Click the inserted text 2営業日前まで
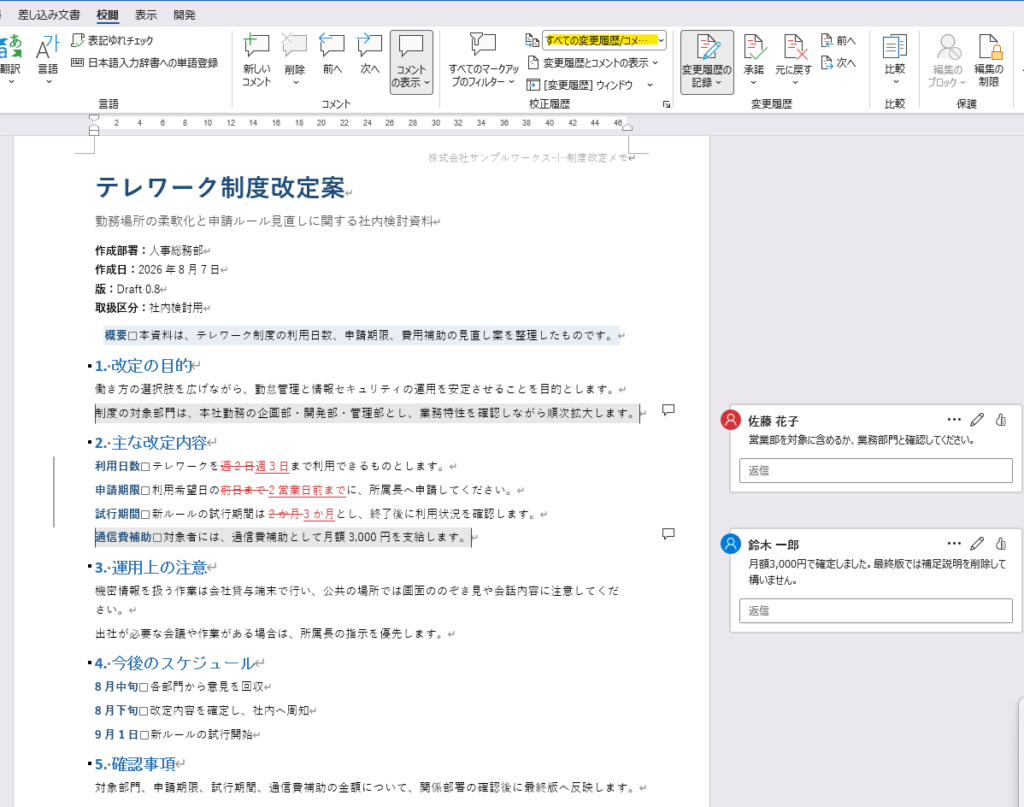This screenshot has height=807, width=1024. point(307,490)
